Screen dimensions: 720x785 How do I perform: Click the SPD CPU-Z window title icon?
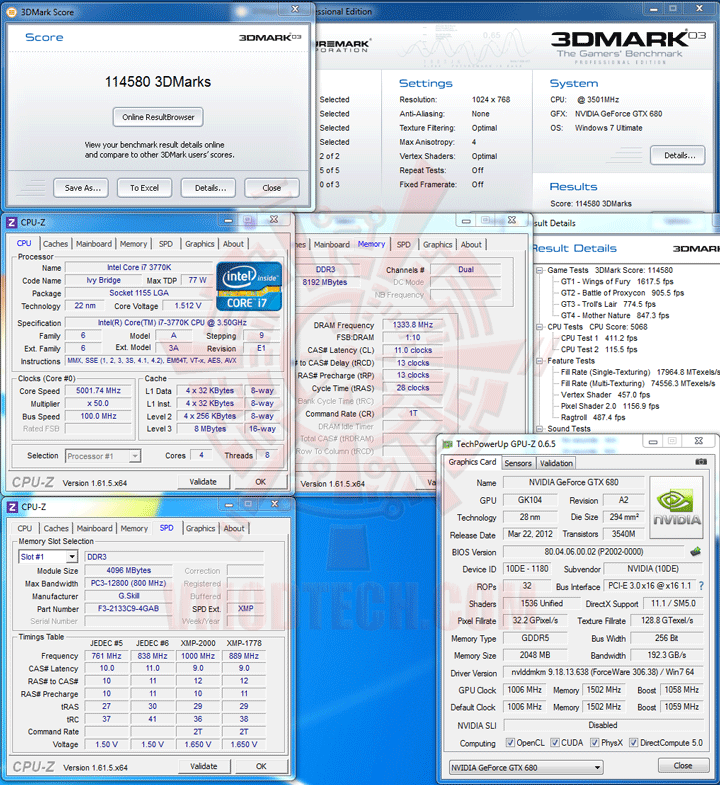[13, 507]
